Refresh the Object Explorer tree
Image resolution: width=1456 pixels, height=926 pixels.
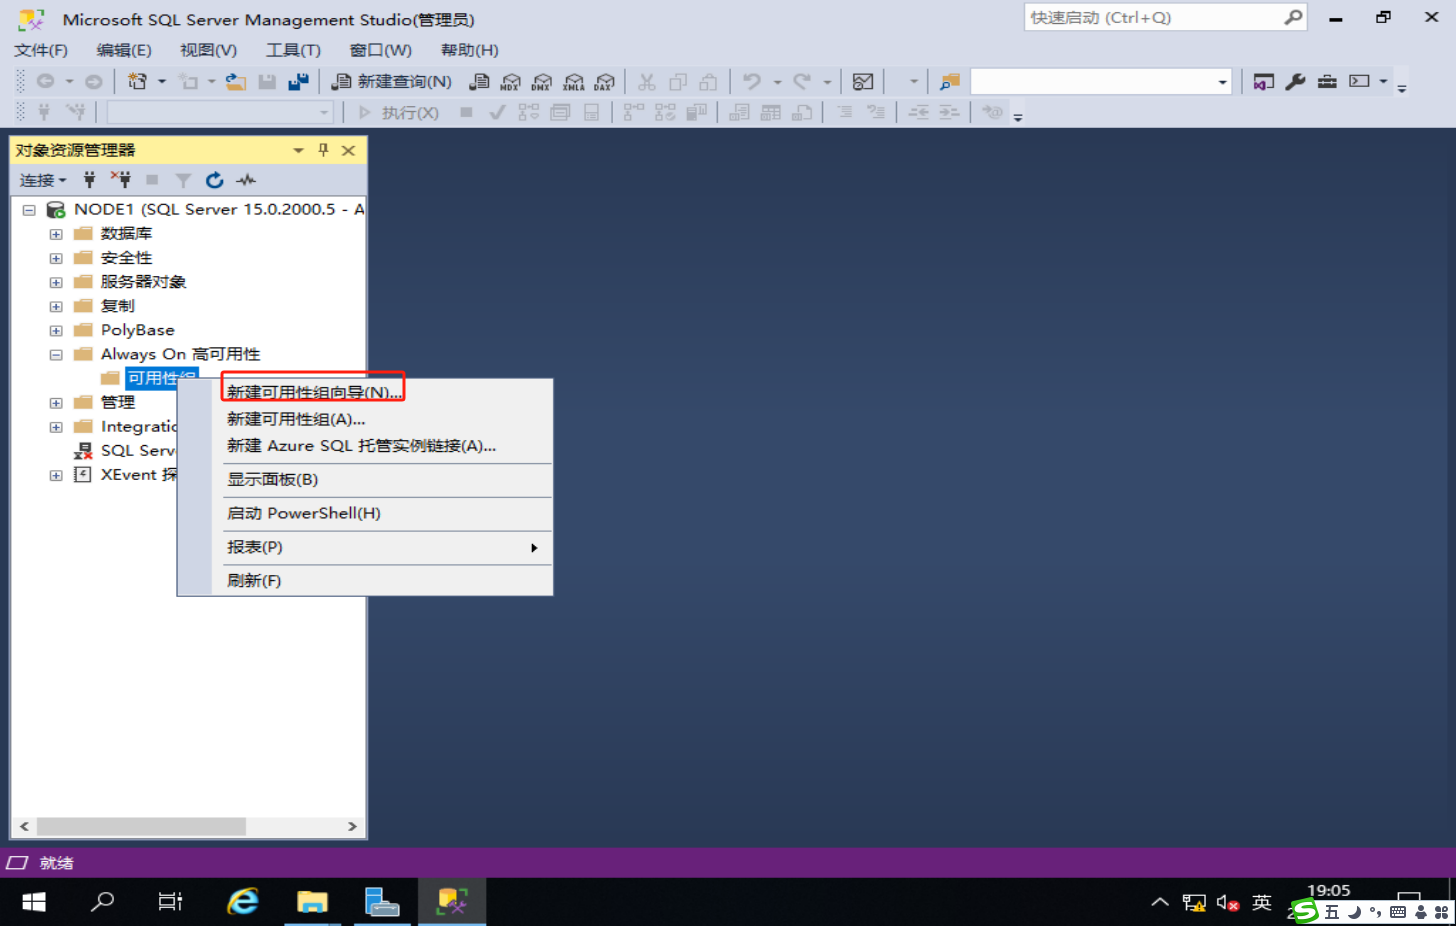pyautogui.click(x=214, y=180)
